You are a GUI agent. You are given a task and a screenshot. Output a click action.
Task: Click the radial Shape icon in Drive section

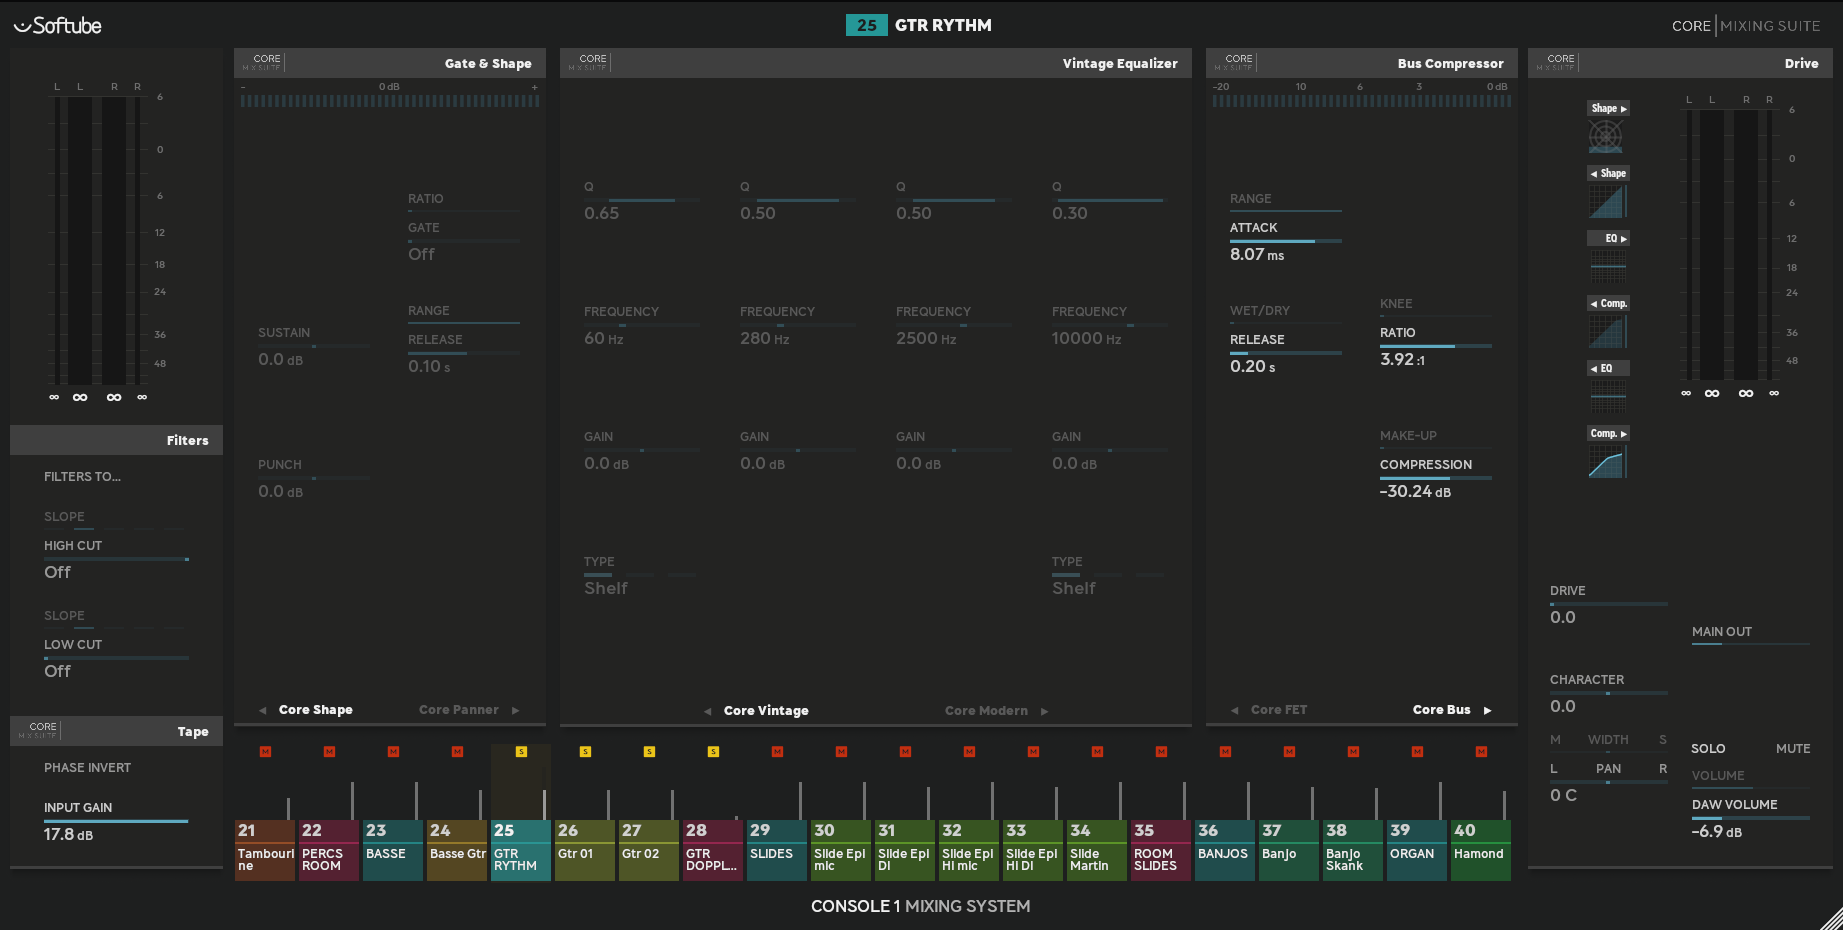coord(1606,137)
